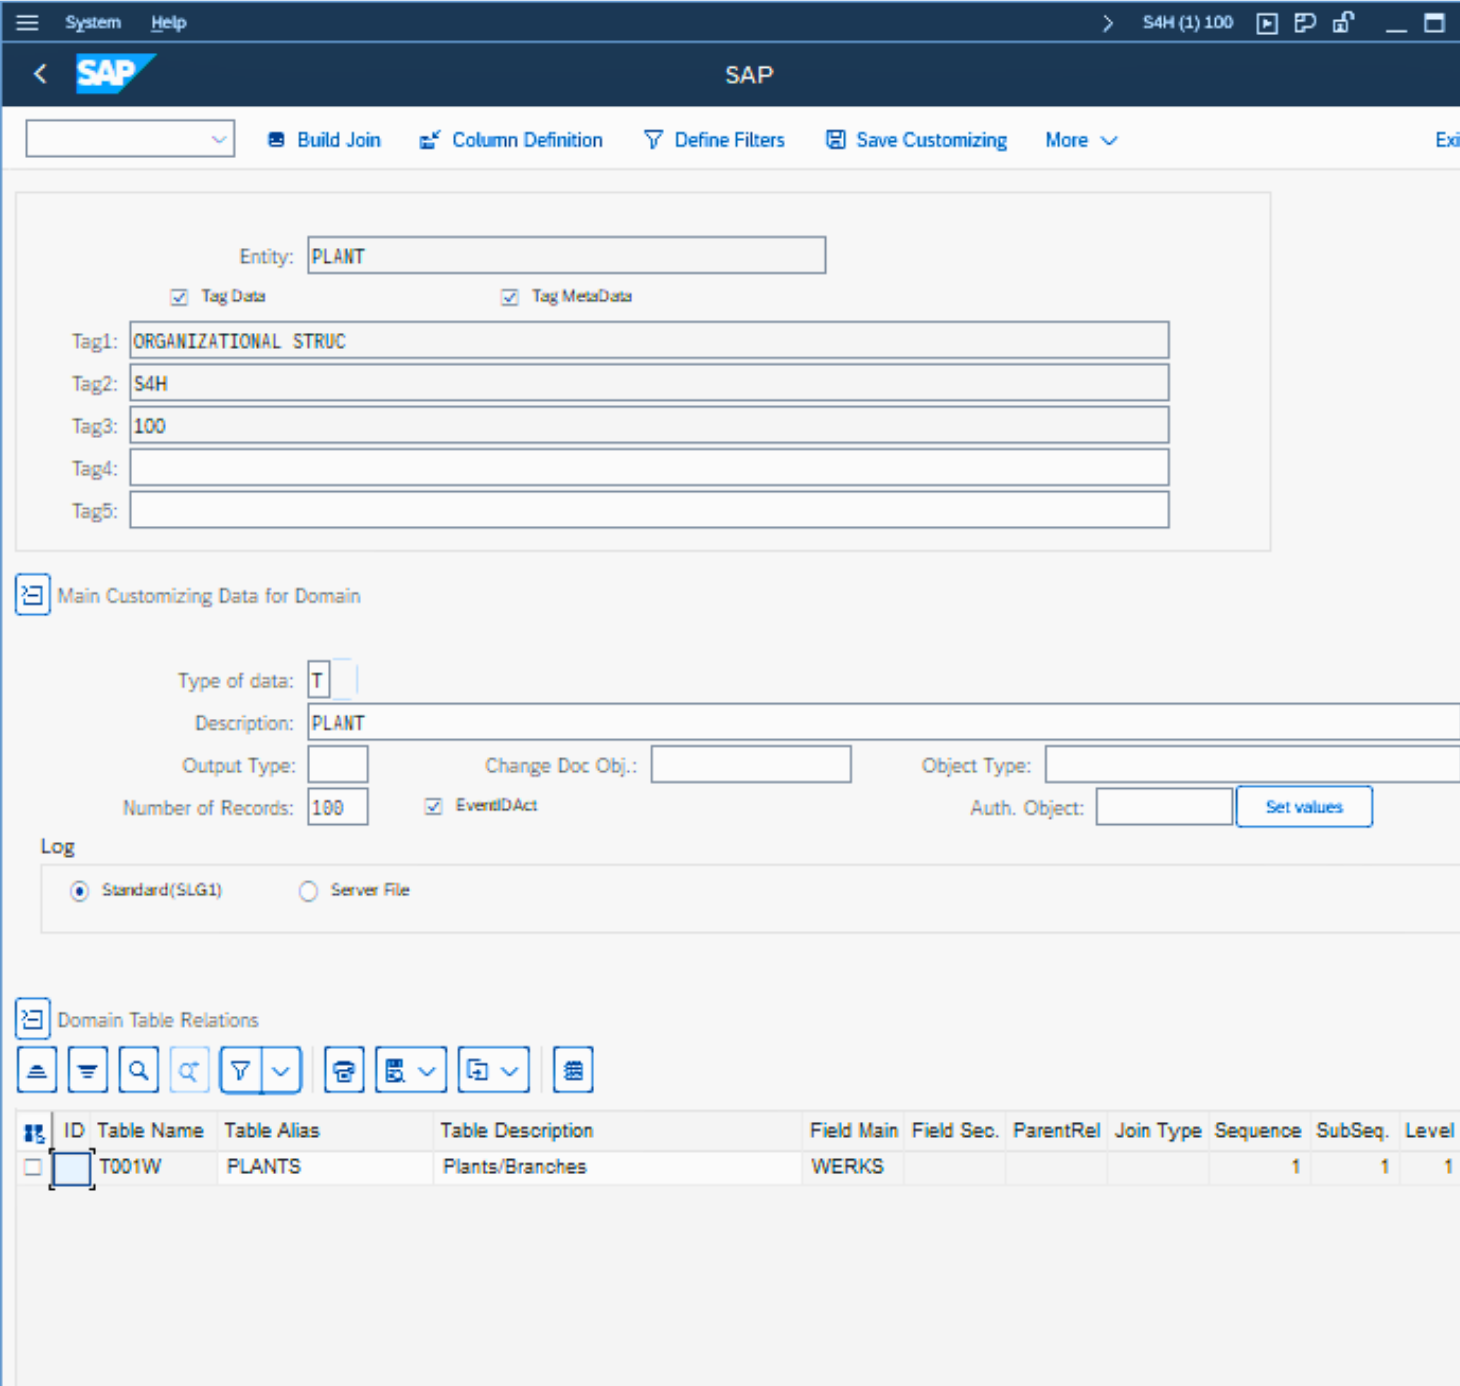The height and width of the screenshot is (1386, 1460).
Task: Click the Sort Descending icon in table toolbar
Action: pyautogui.click(x=88, y=1071)
